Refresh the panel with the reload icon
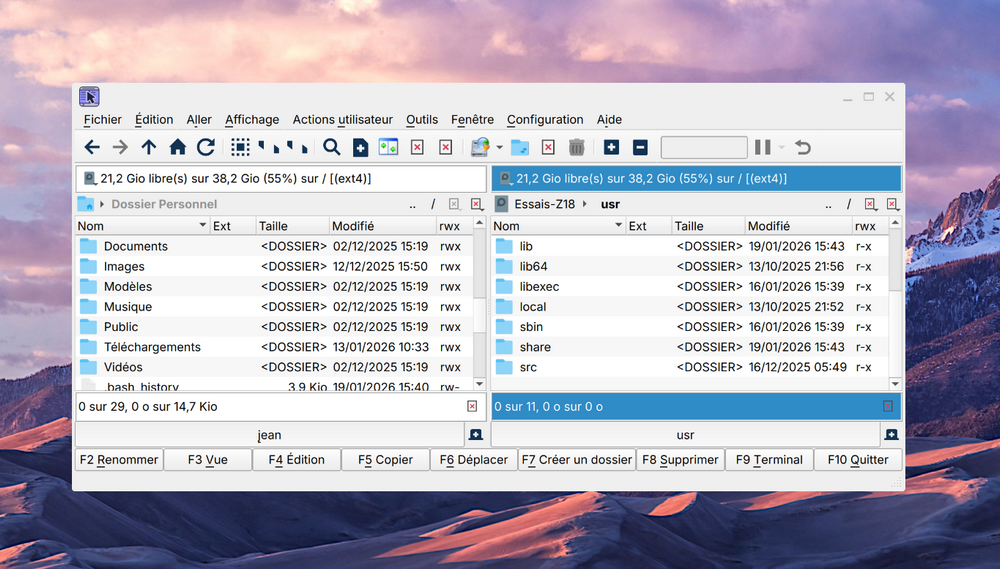 click(206, 147)
